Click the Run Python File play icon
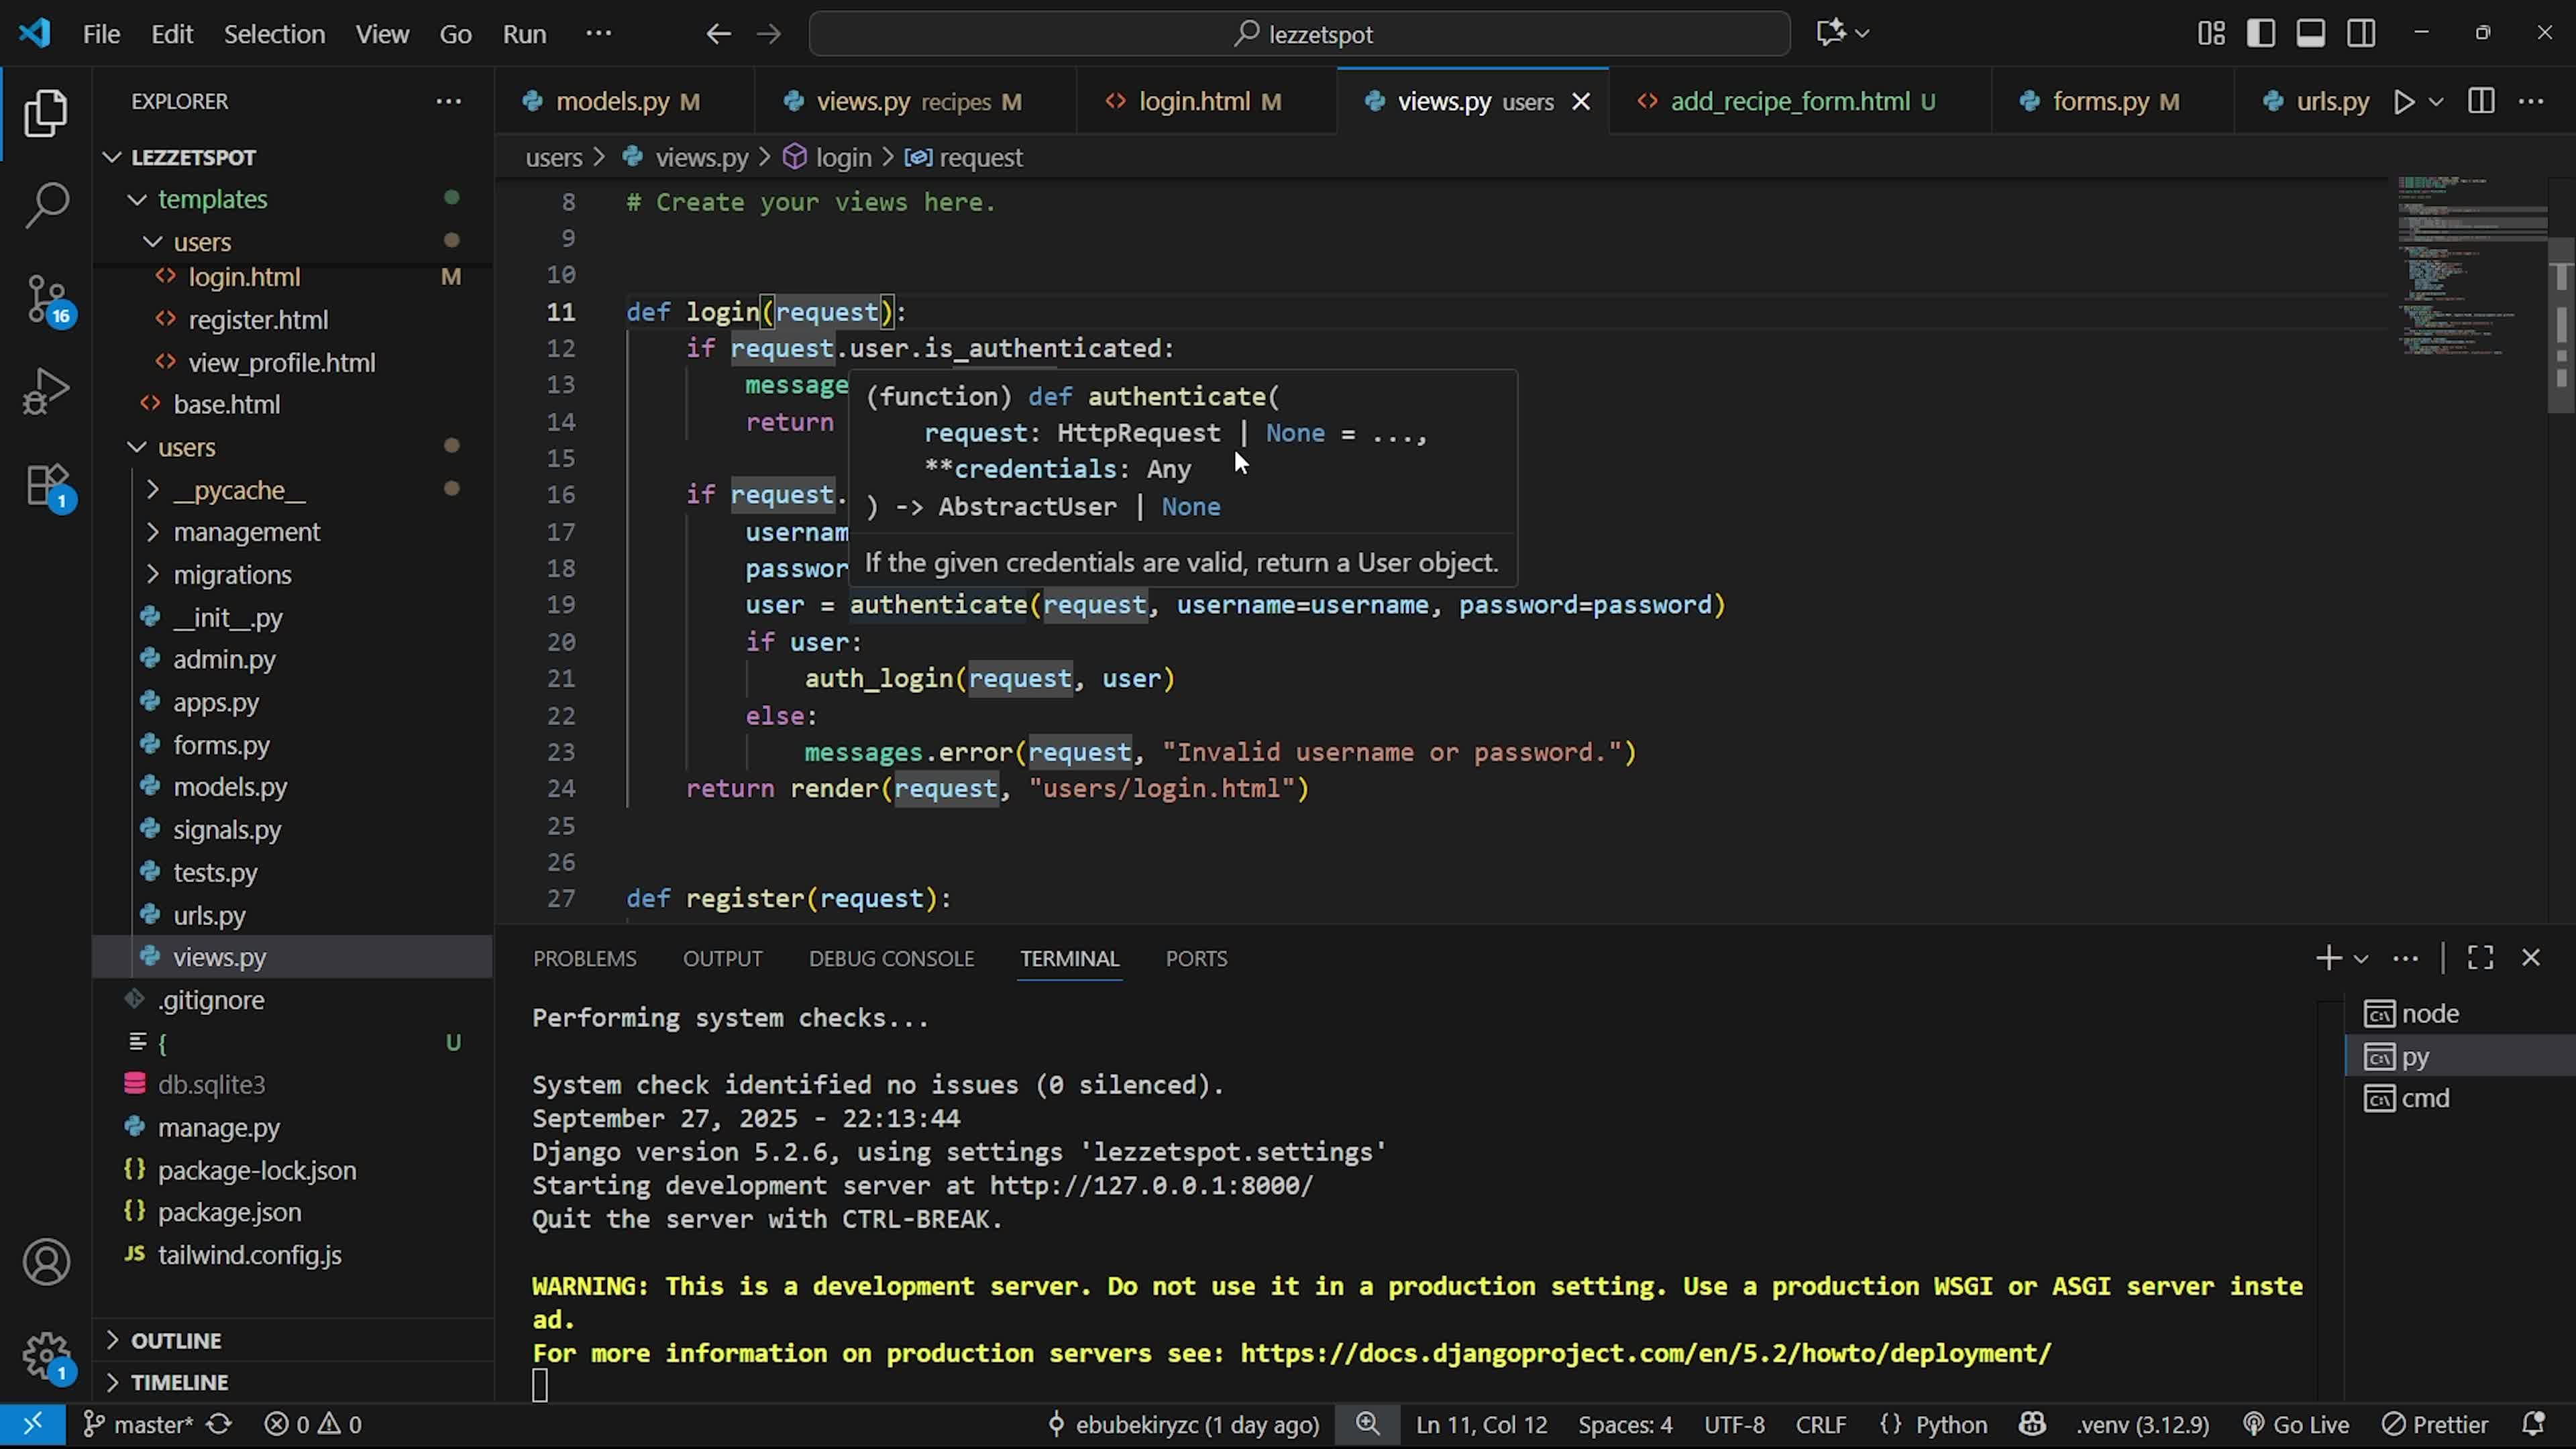This screenshot has width=2576, height=1449. 2403,102
